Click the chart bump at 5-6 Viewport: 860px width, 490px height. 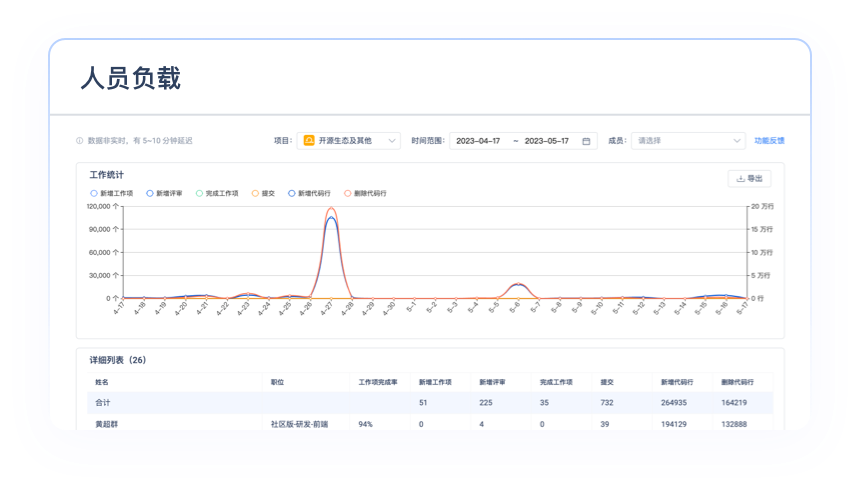click(x=518, y=284)
